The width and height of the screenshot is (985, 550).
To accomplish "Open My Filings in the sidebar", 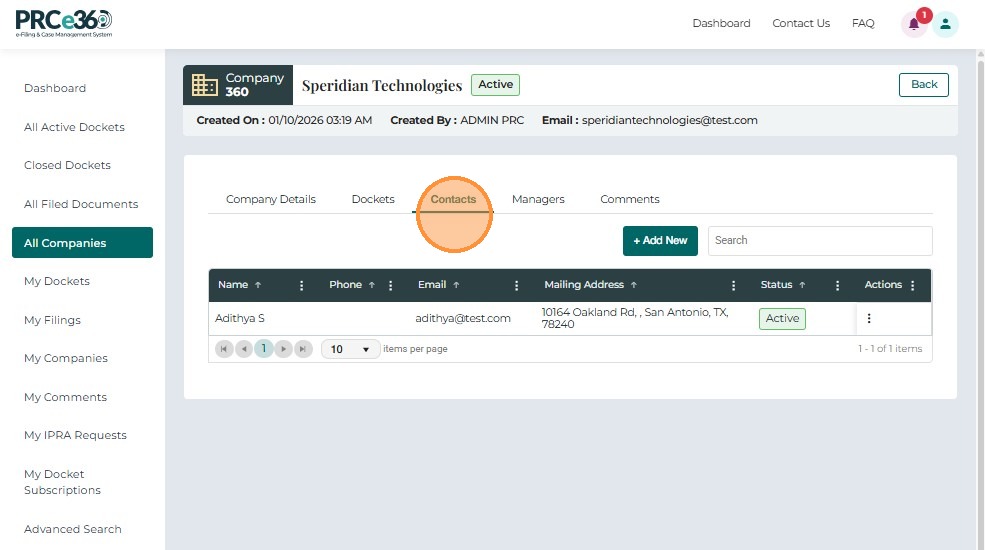I will pyautogui.click(x=53, y=320).
